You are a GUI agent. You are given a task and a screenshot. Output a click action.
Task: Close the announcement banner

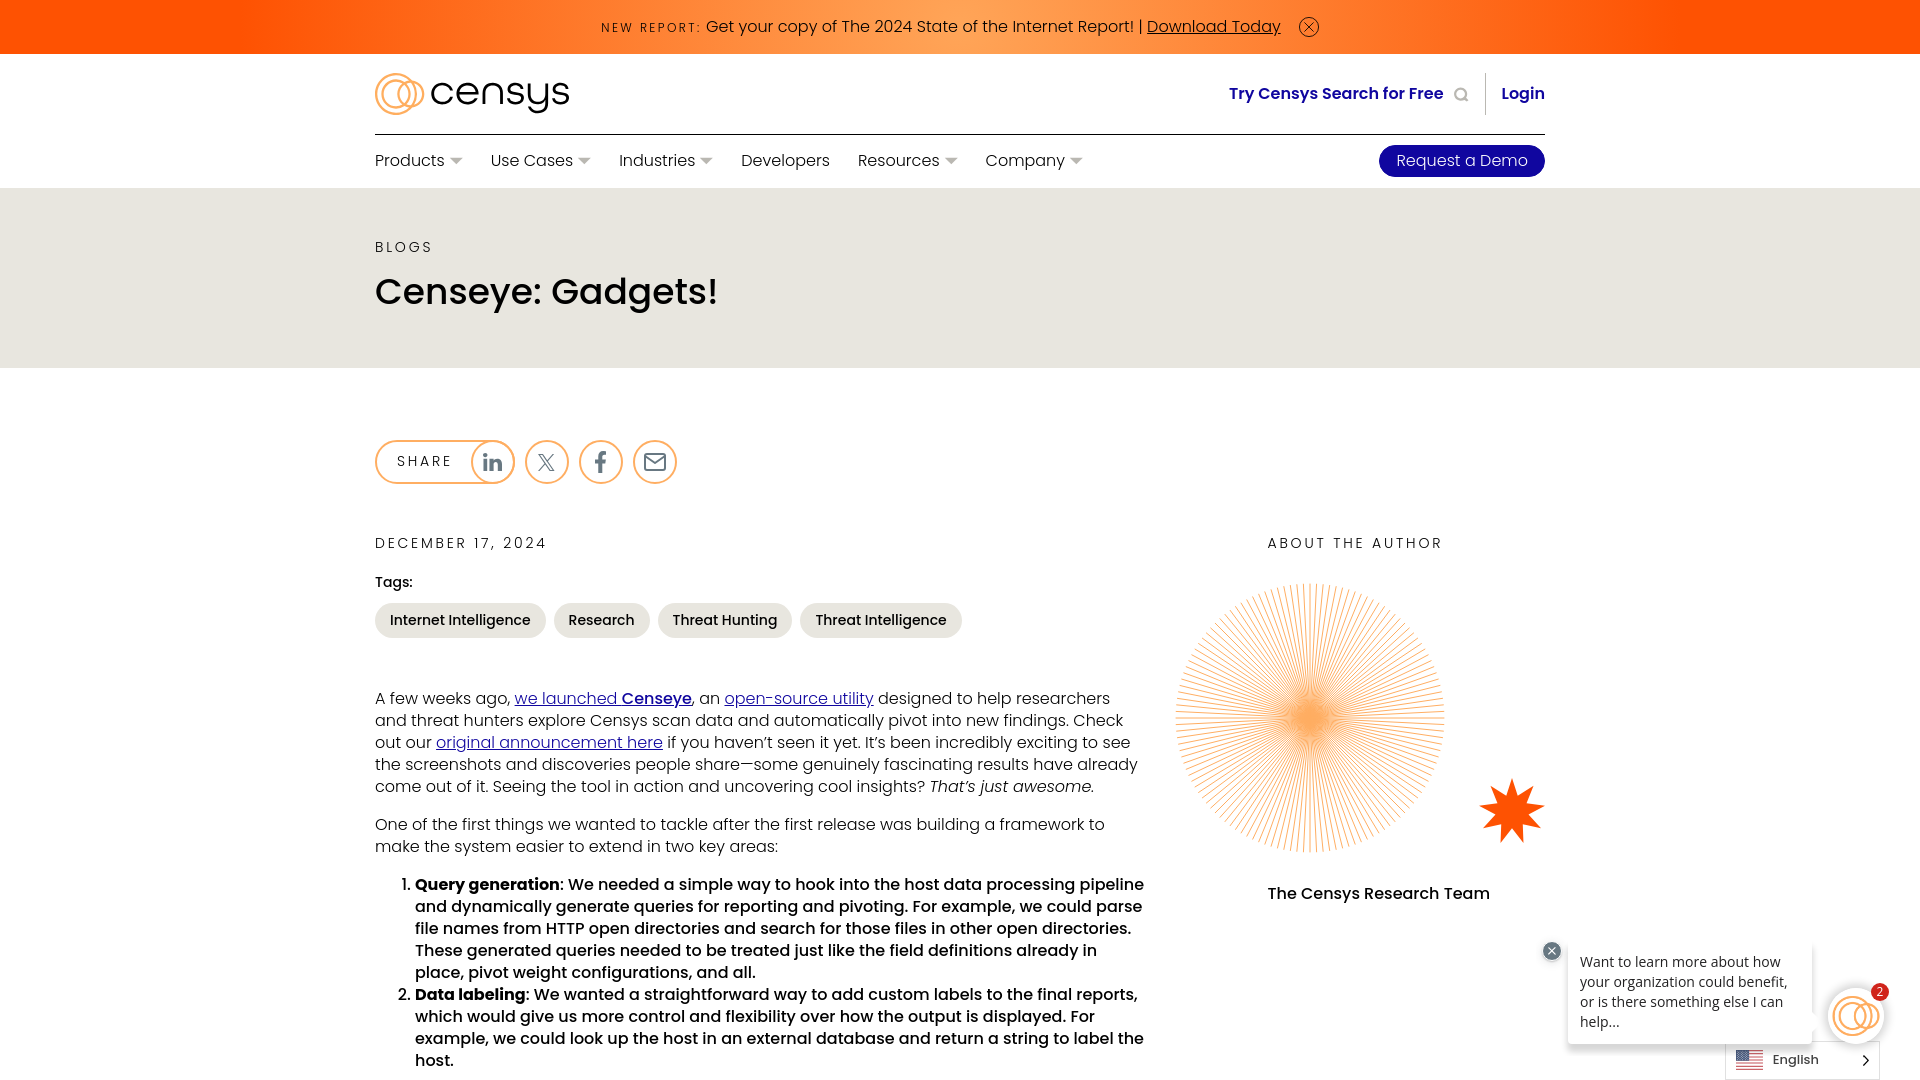[x=1308, y=26]
